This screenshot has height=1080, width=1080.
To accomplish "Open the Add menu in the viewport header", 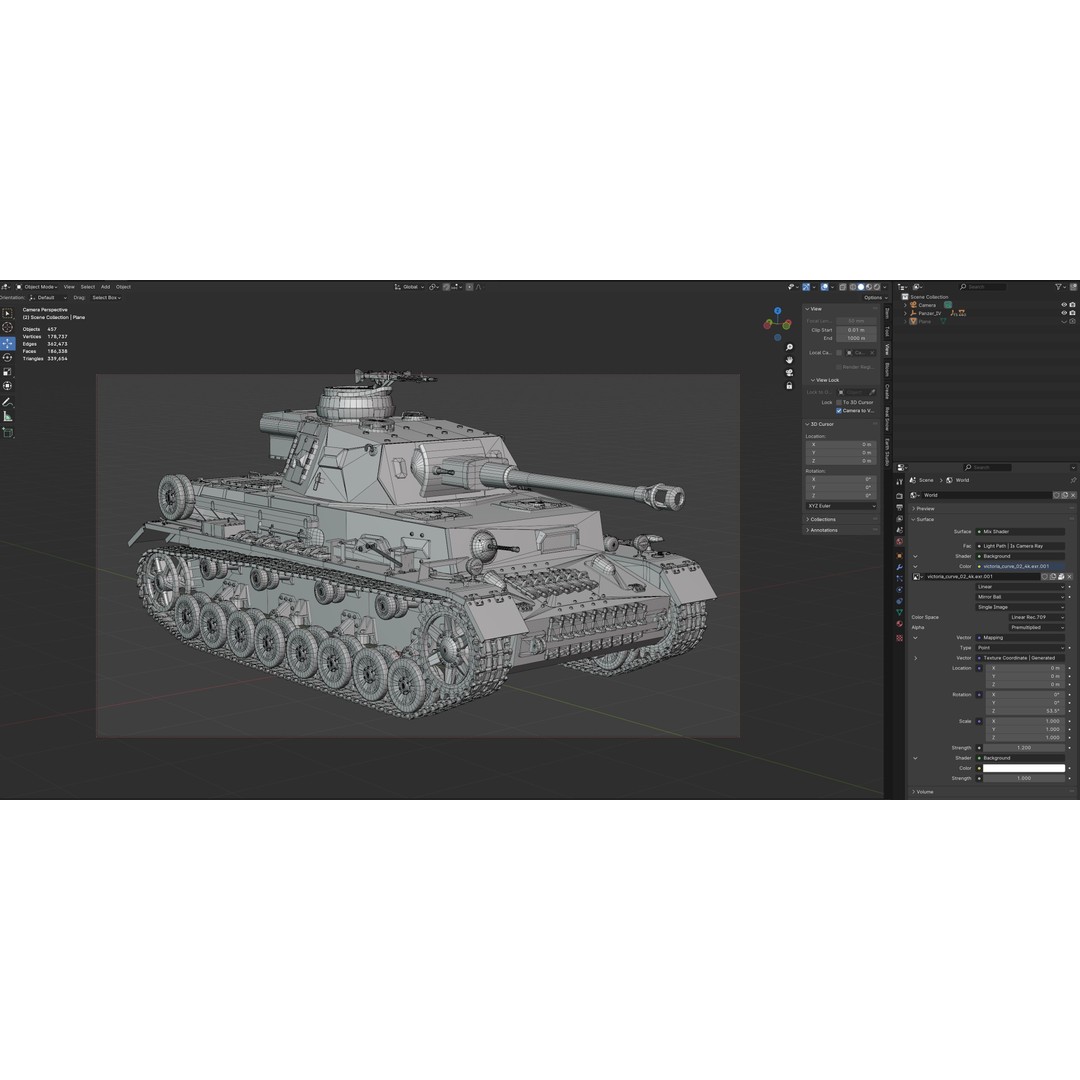I will pyautogui.click(x=106, y=286).
